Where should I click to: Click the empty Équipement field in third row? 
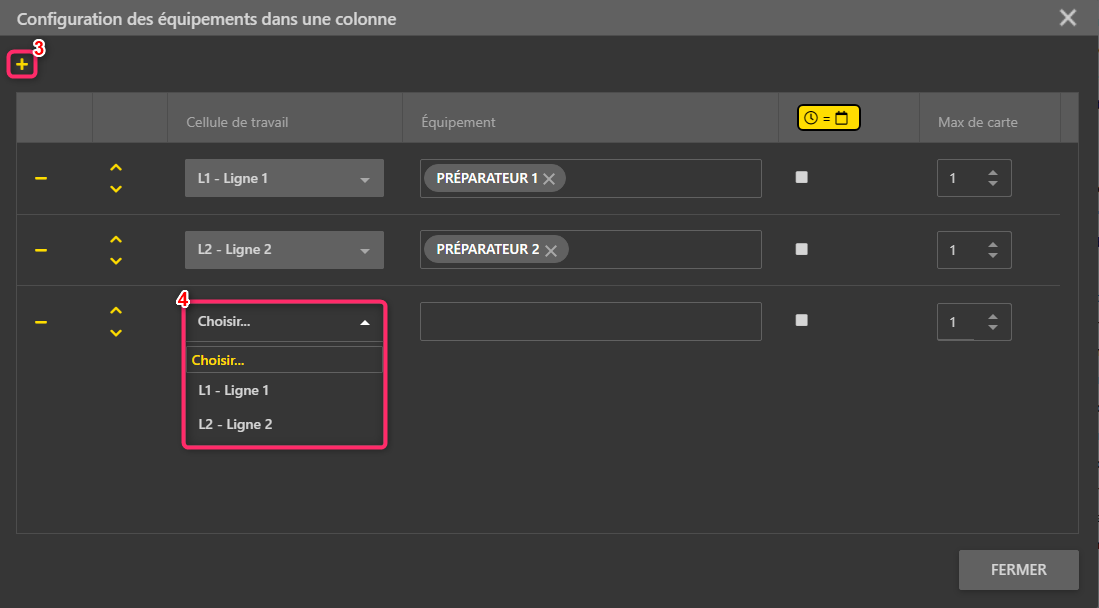click(x=590, y=322)
